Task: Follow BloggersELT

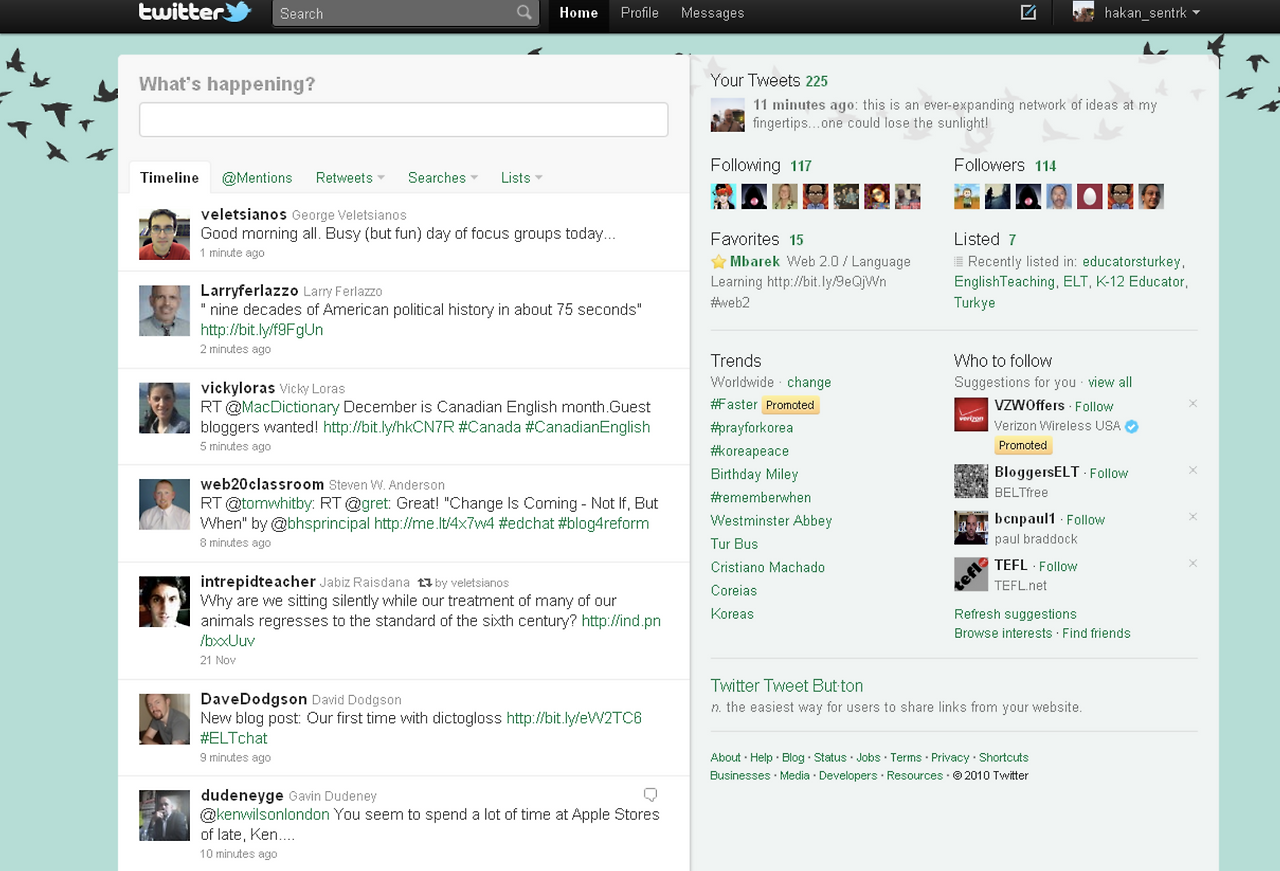Action: [1109, 474]
